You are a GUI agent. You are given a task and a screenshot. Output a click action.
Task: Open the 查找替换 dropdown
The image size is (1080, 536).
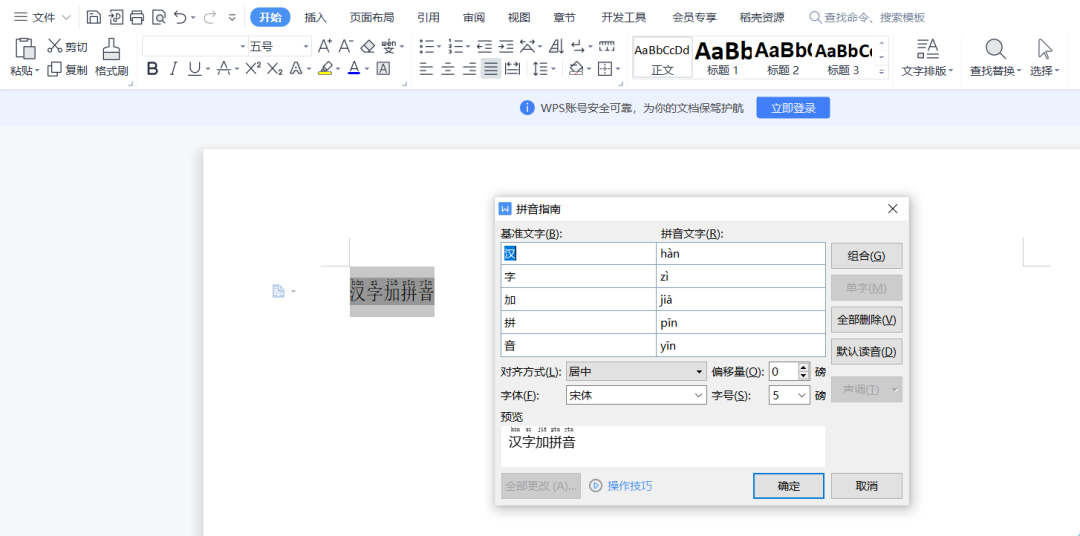[996, 56]
